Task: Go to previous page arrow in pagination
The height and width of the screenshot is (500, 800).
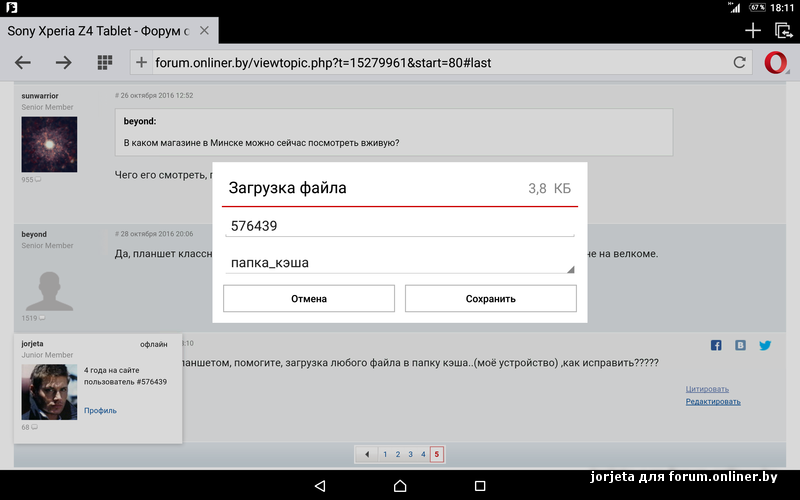Action: point(367,454)
